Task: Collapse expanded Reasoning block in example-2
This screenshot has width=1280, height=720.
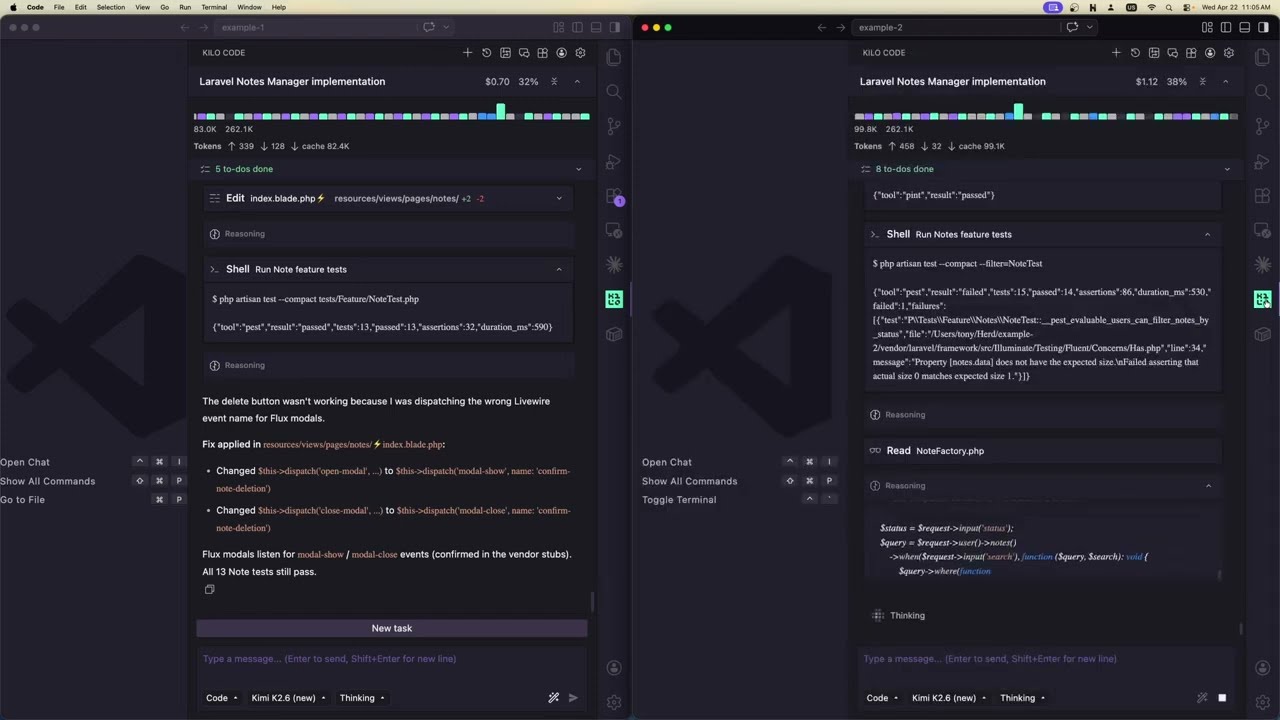Action: (1043, 486)
